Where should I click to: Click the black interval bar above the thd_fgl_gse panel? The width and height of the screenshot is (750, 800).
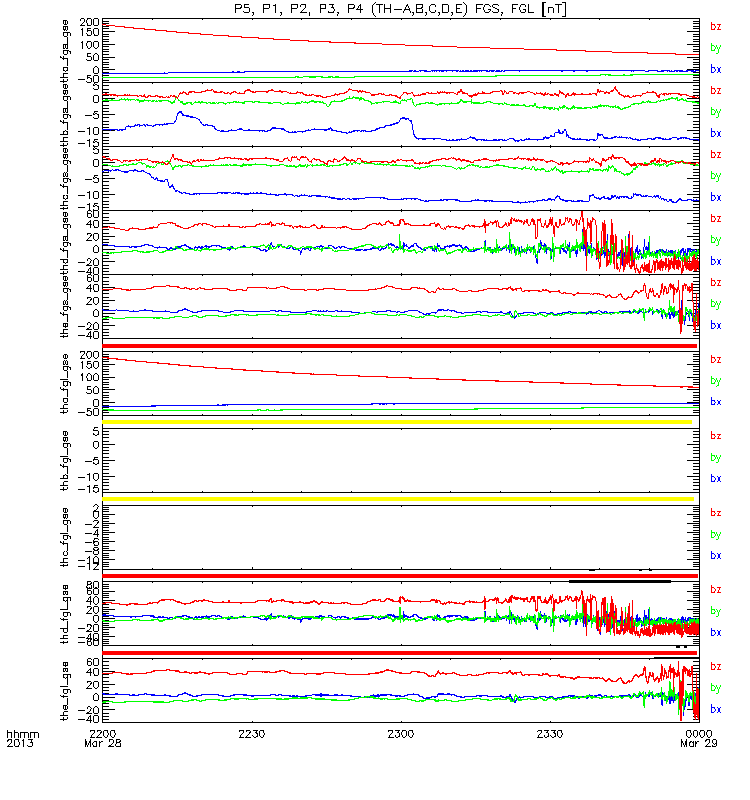pyautogui.click(x=619, y=581)
